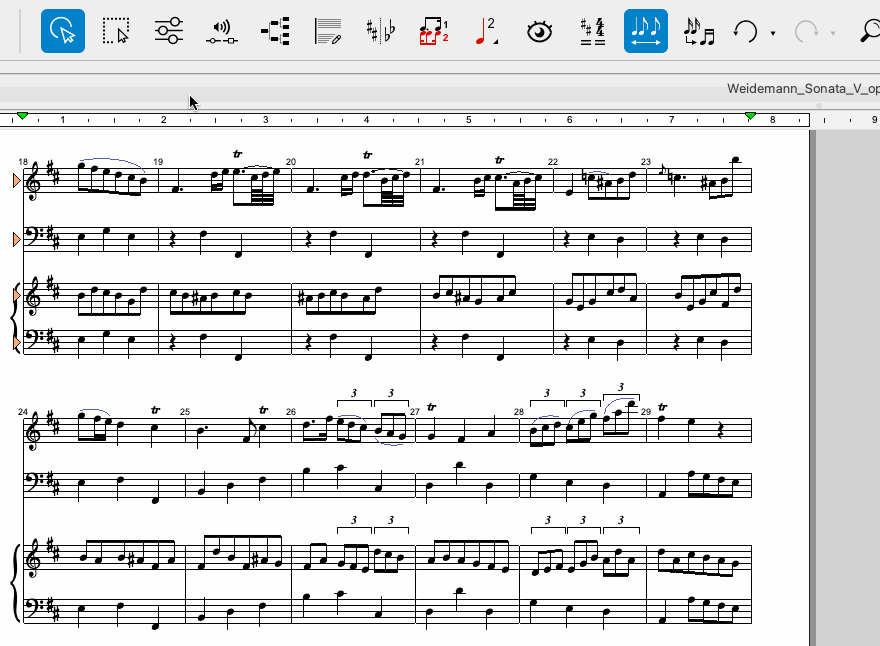Select the staff lines with pencil icon
Image resolution: width=880 pixels, height=646 pixels.
328,31
